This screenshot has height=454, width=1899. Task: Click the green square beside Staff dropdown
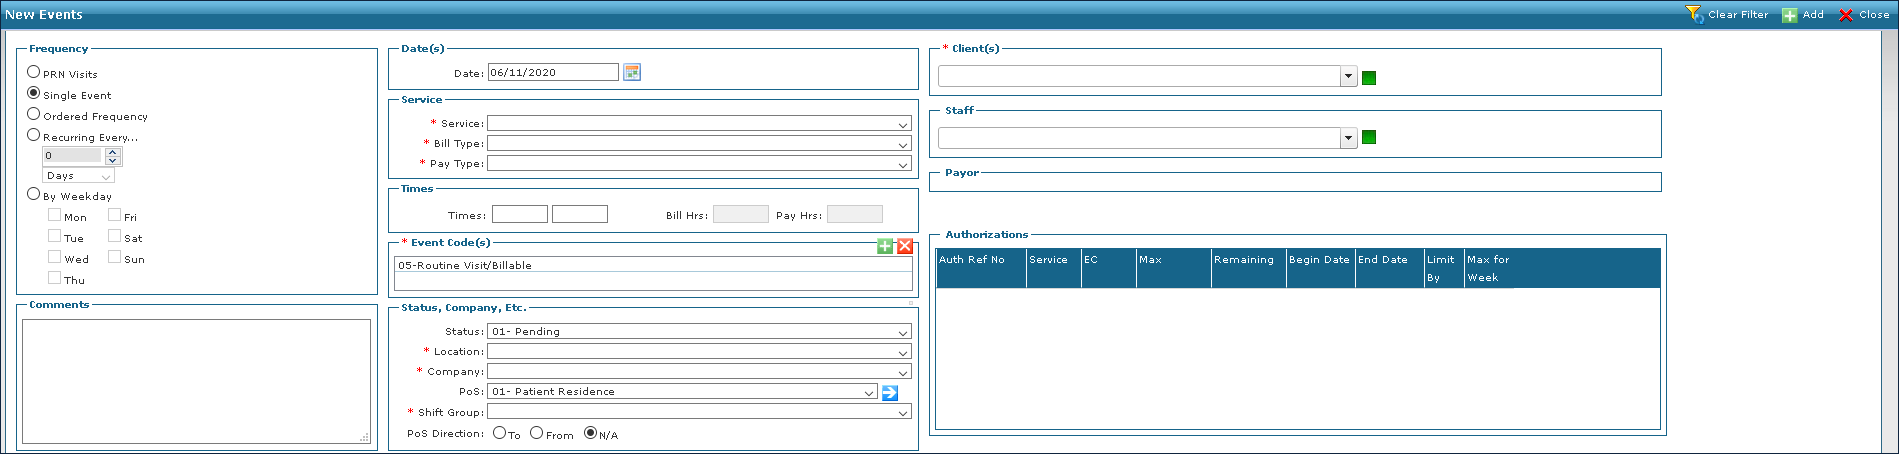point(1369,138)
